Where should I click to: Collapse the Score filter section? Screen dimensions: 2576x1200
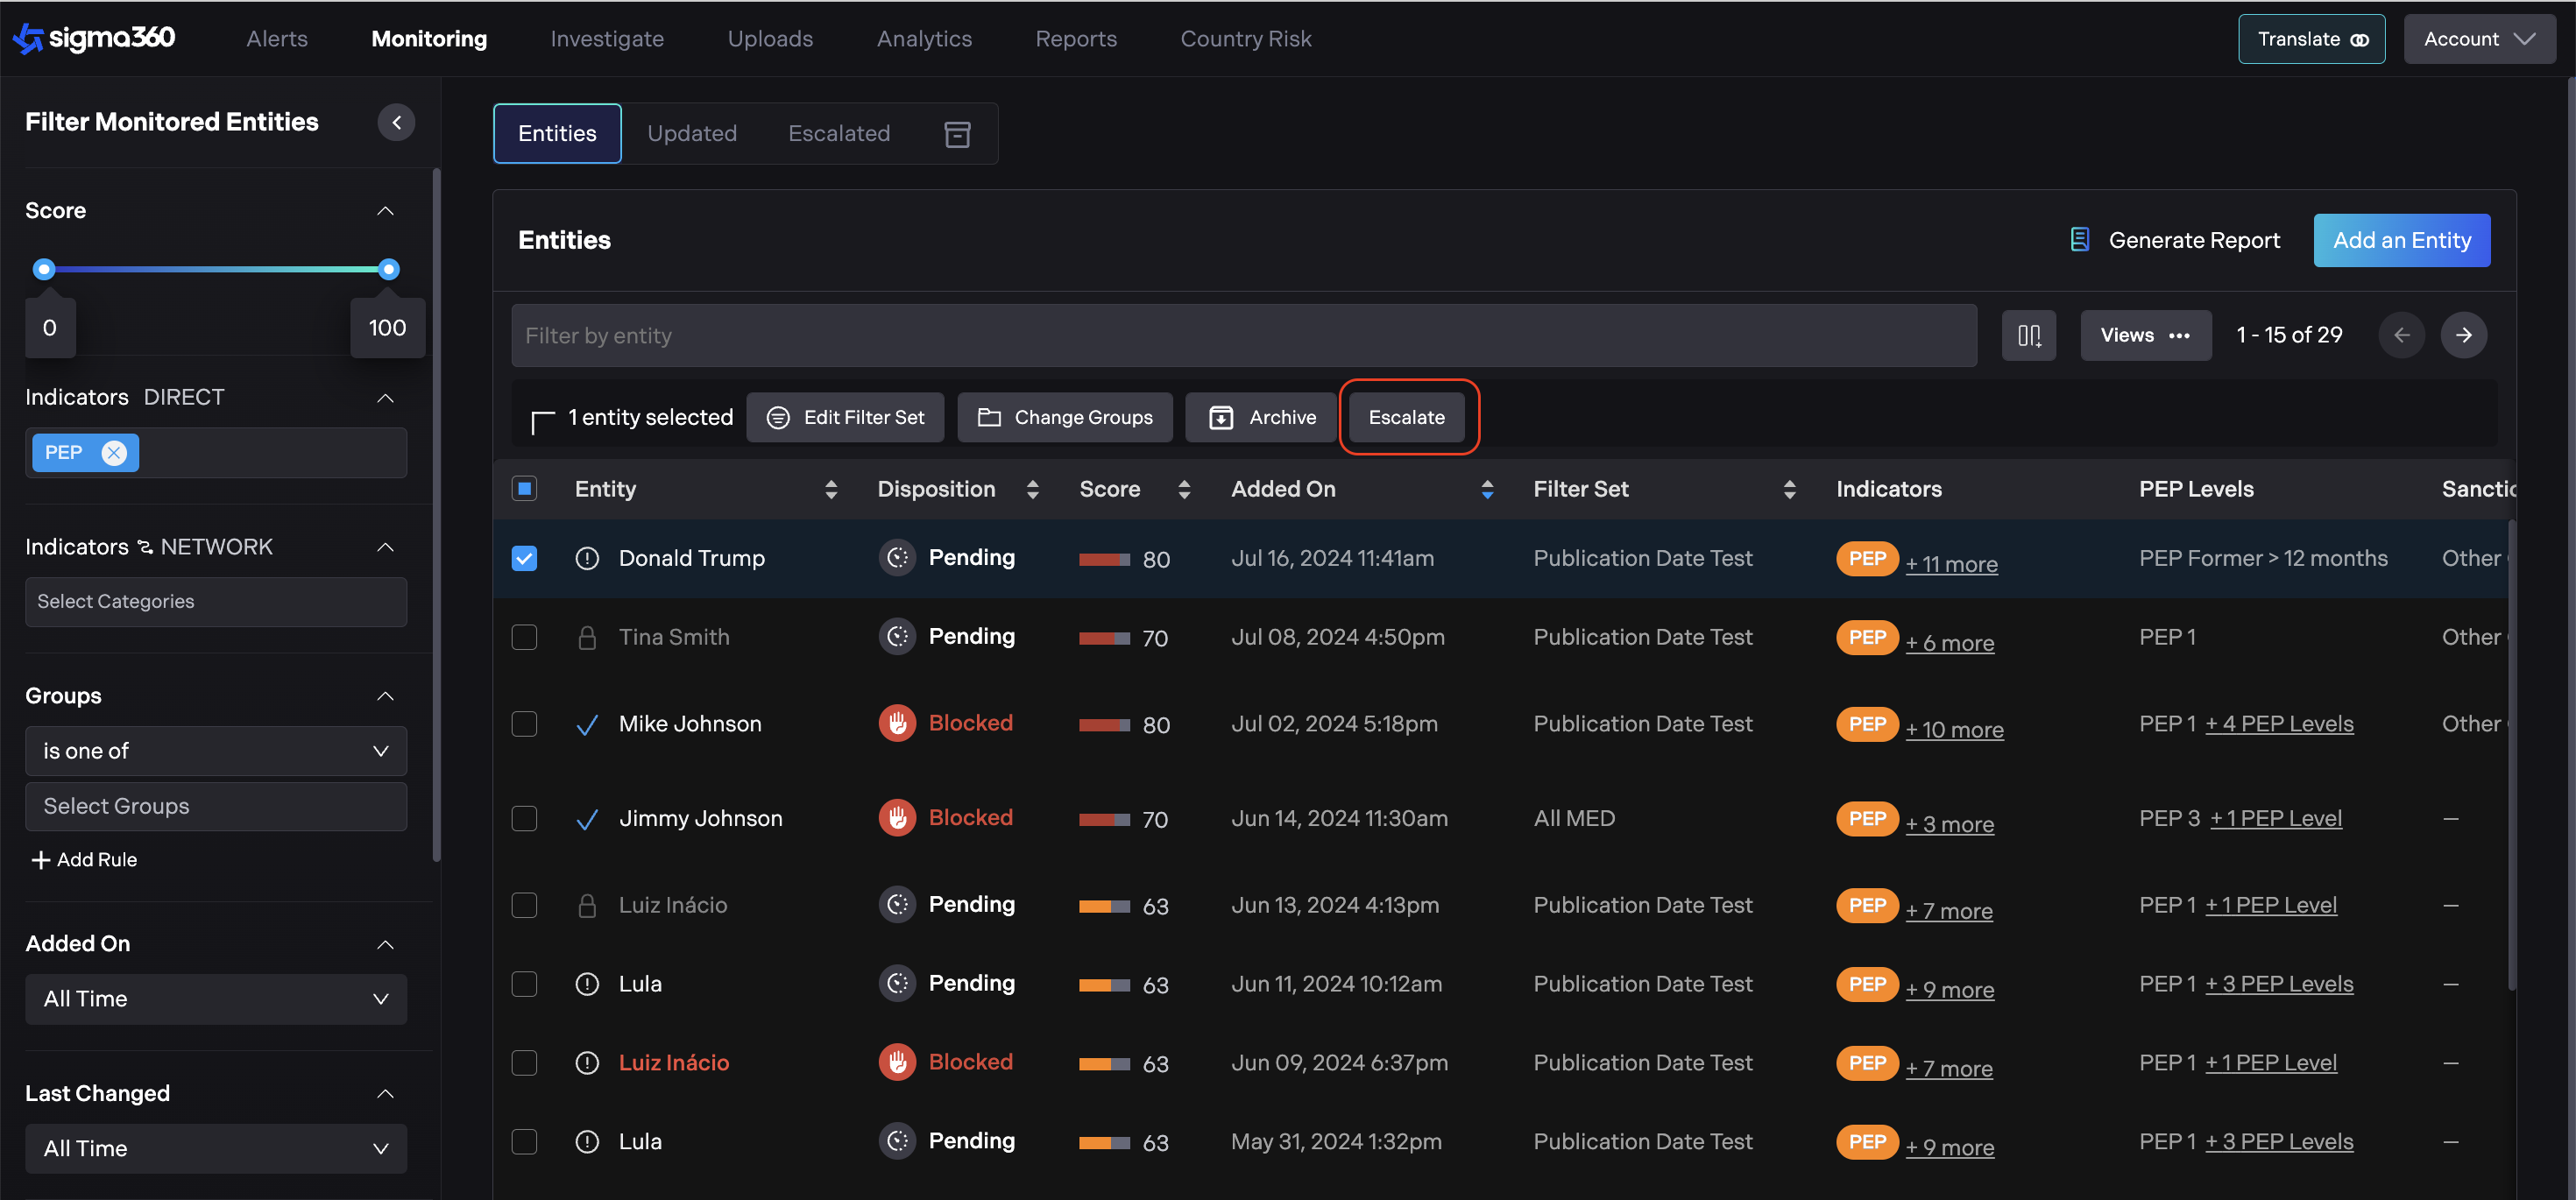(385, 211)
